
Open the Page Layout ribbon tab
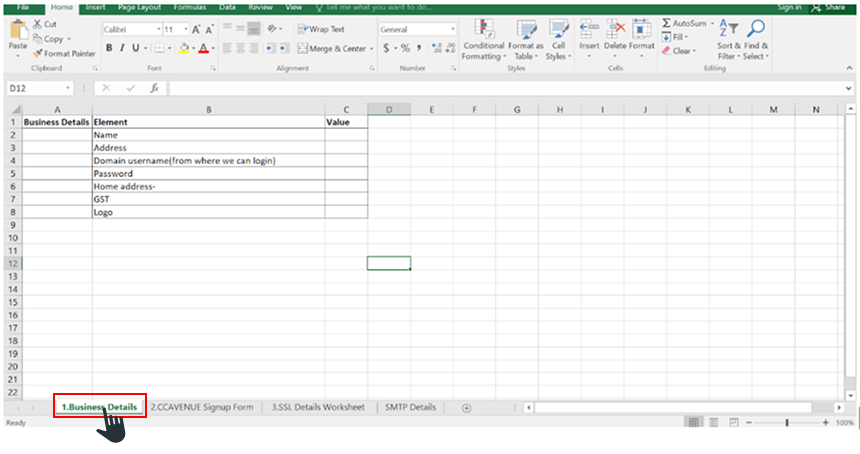[139, 7]
